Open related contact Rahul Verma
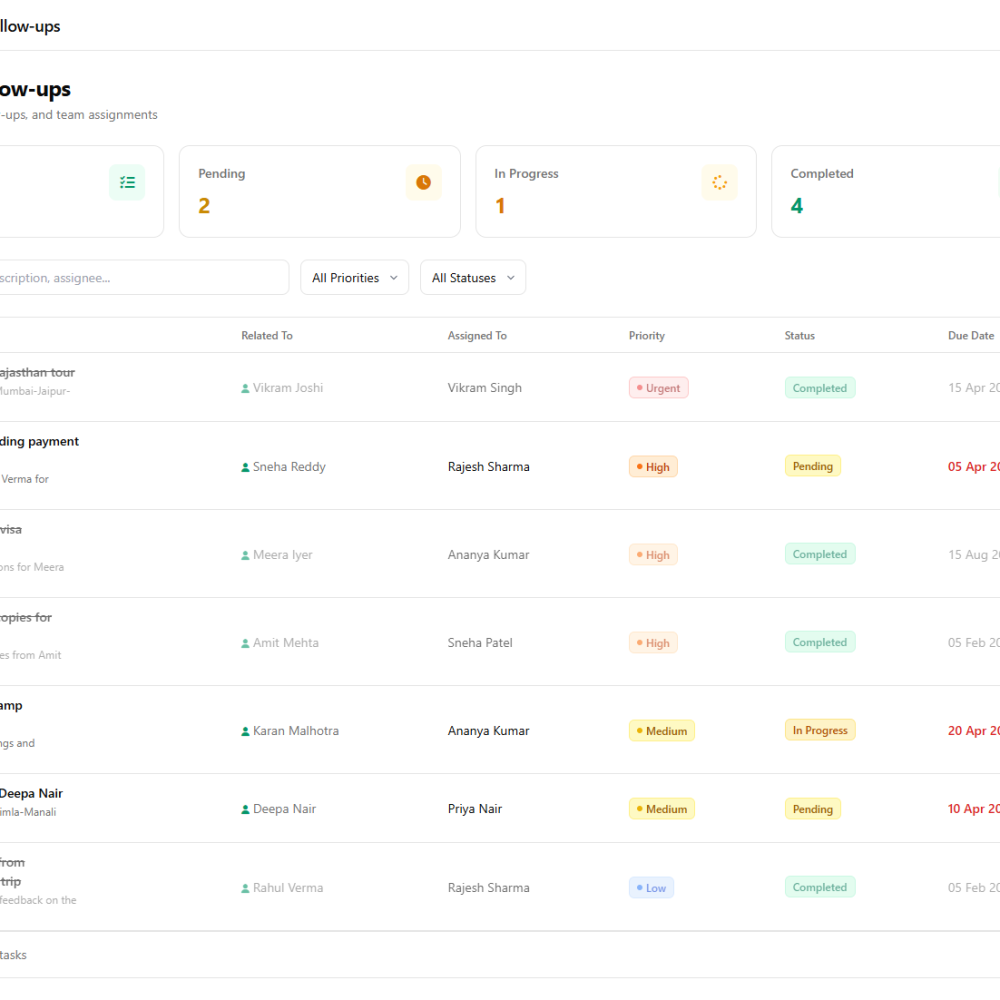 [288, 888]
